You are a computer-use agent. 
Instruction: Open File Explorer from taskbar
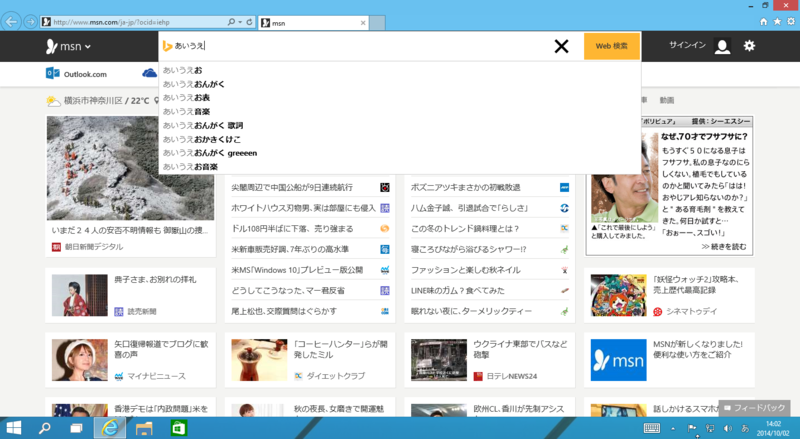pos(144,428)
